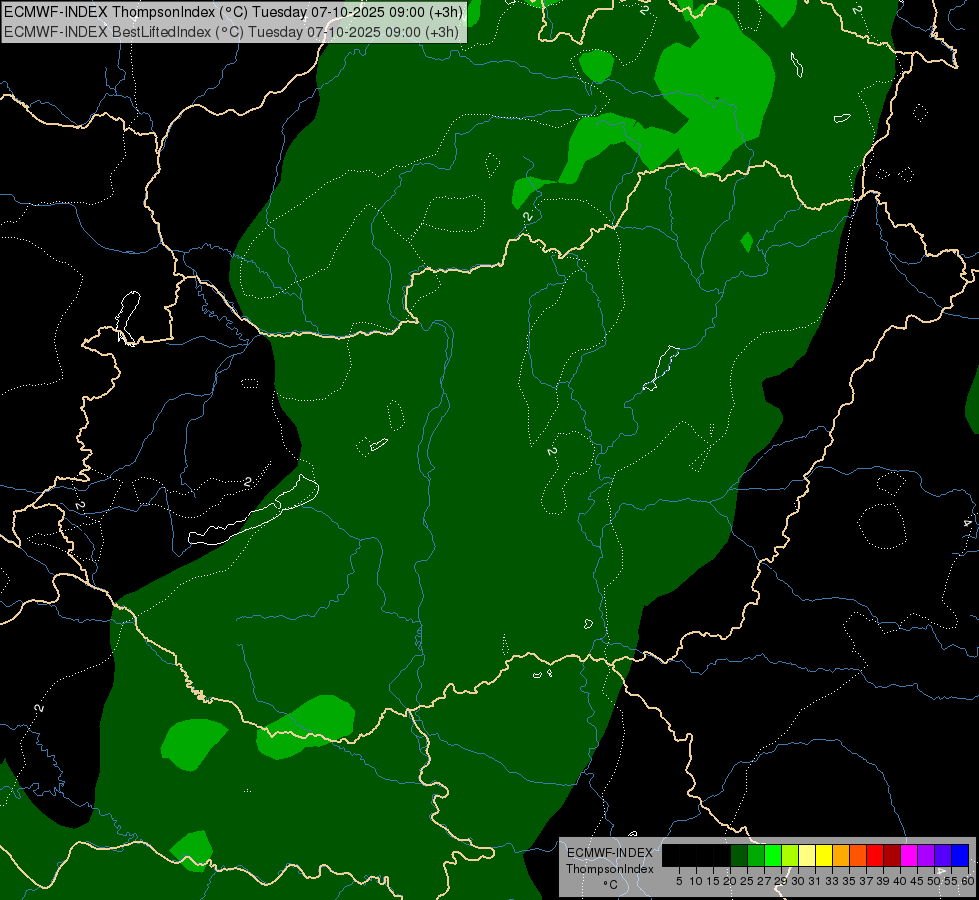Select the dark green 20–25 legend swatch
Screen dimensions: 979x900
[x=739, y=855]
